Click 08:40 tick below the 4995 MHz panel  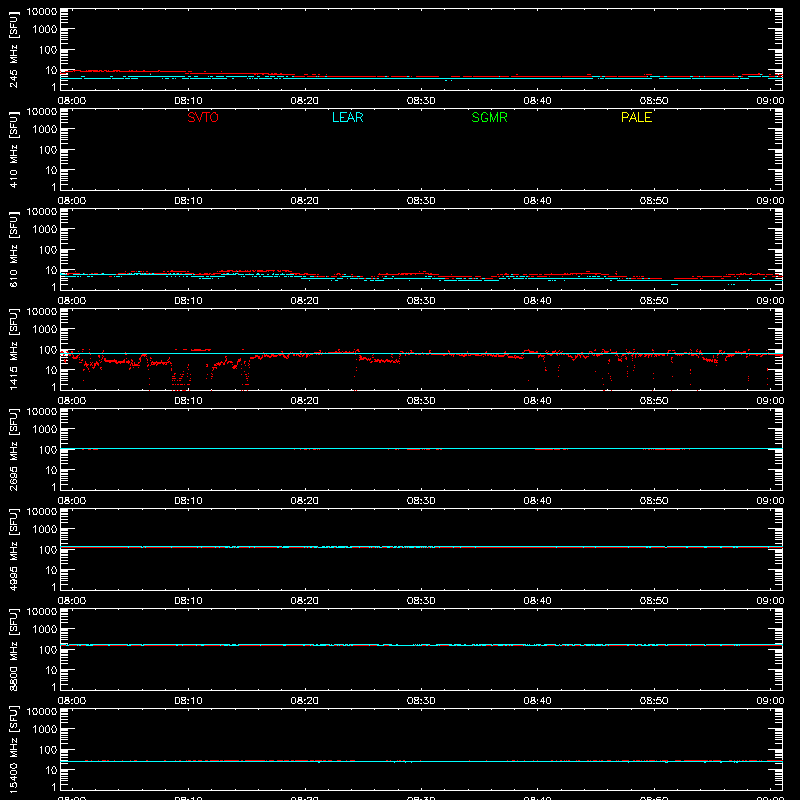pos(537,601)
